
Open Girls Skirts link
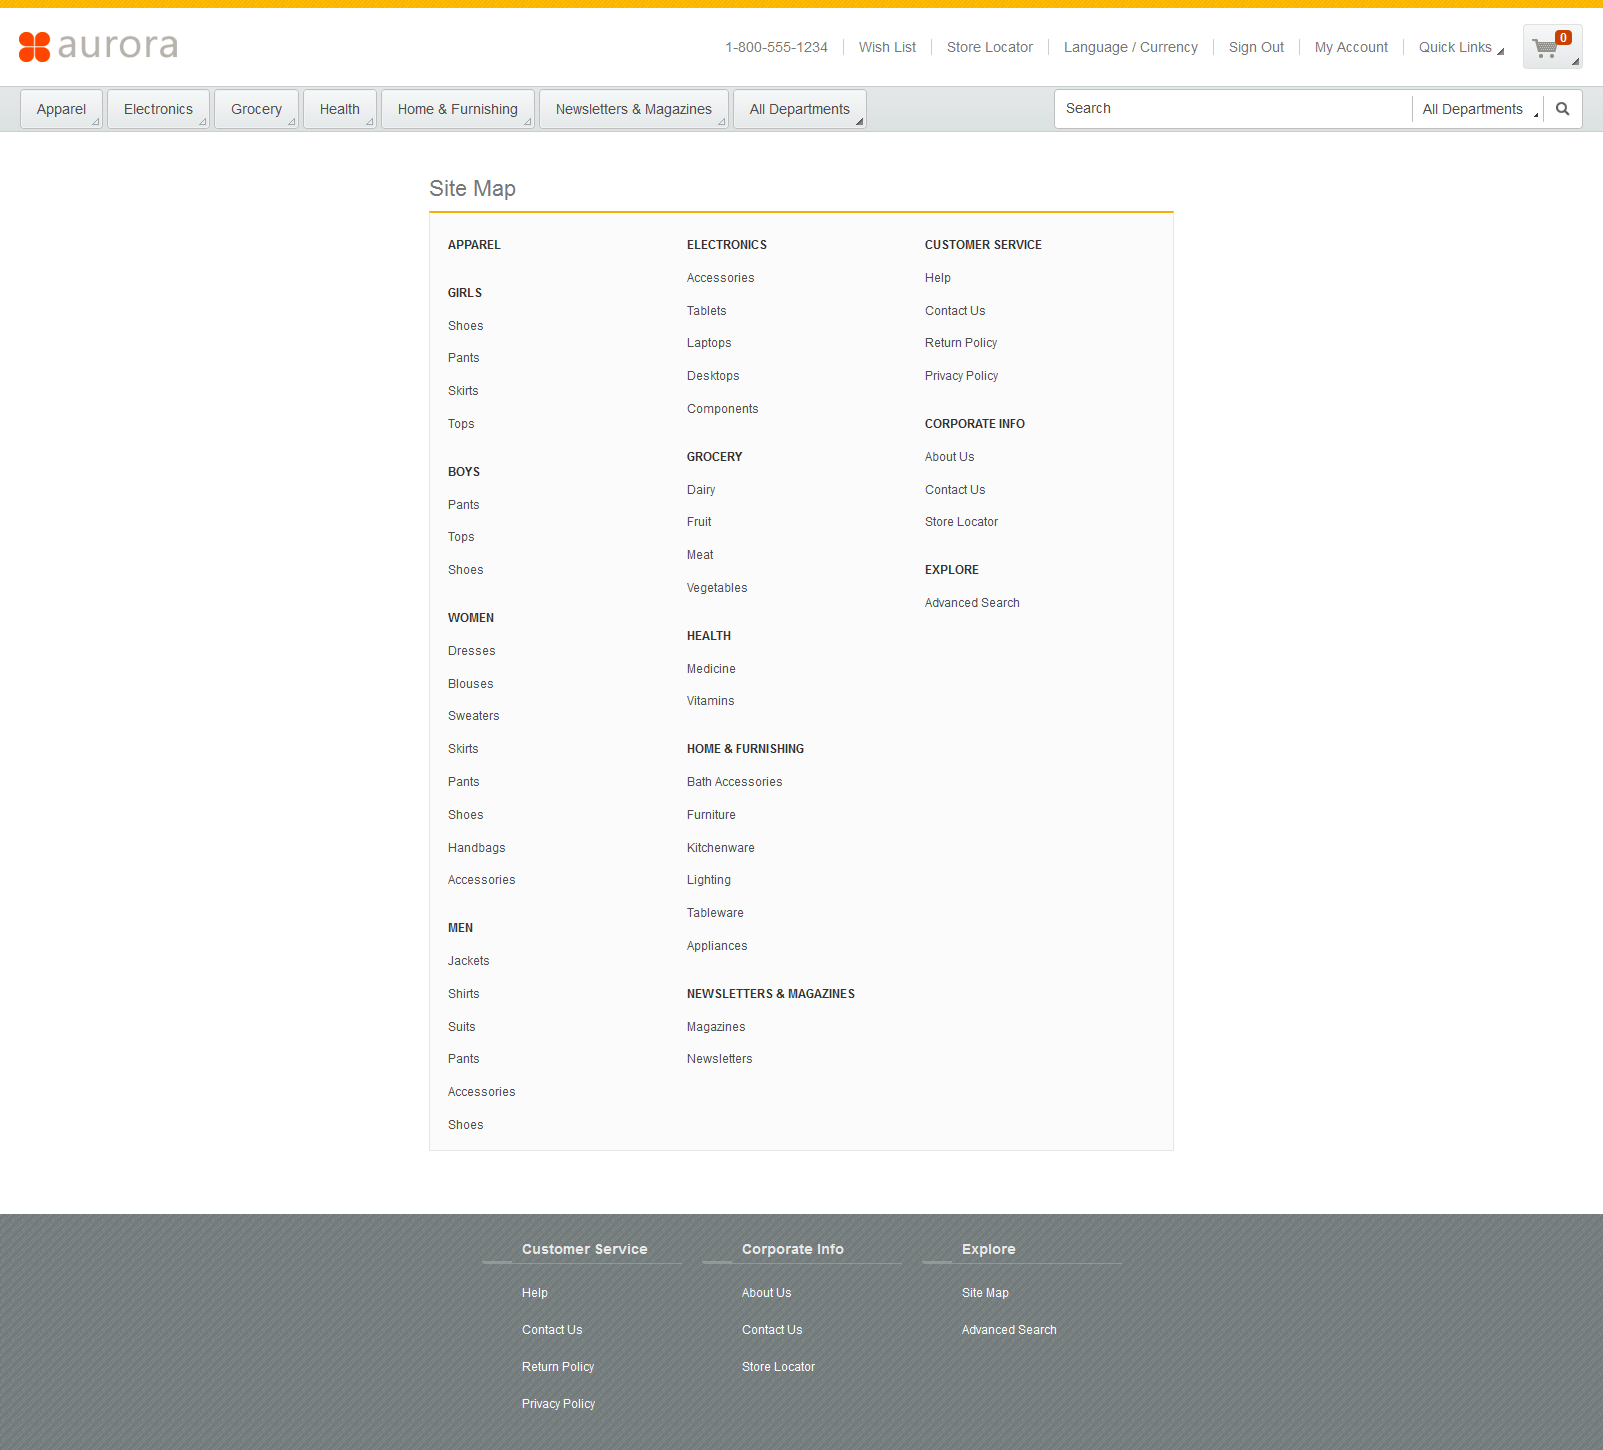[x=463, y=391]
